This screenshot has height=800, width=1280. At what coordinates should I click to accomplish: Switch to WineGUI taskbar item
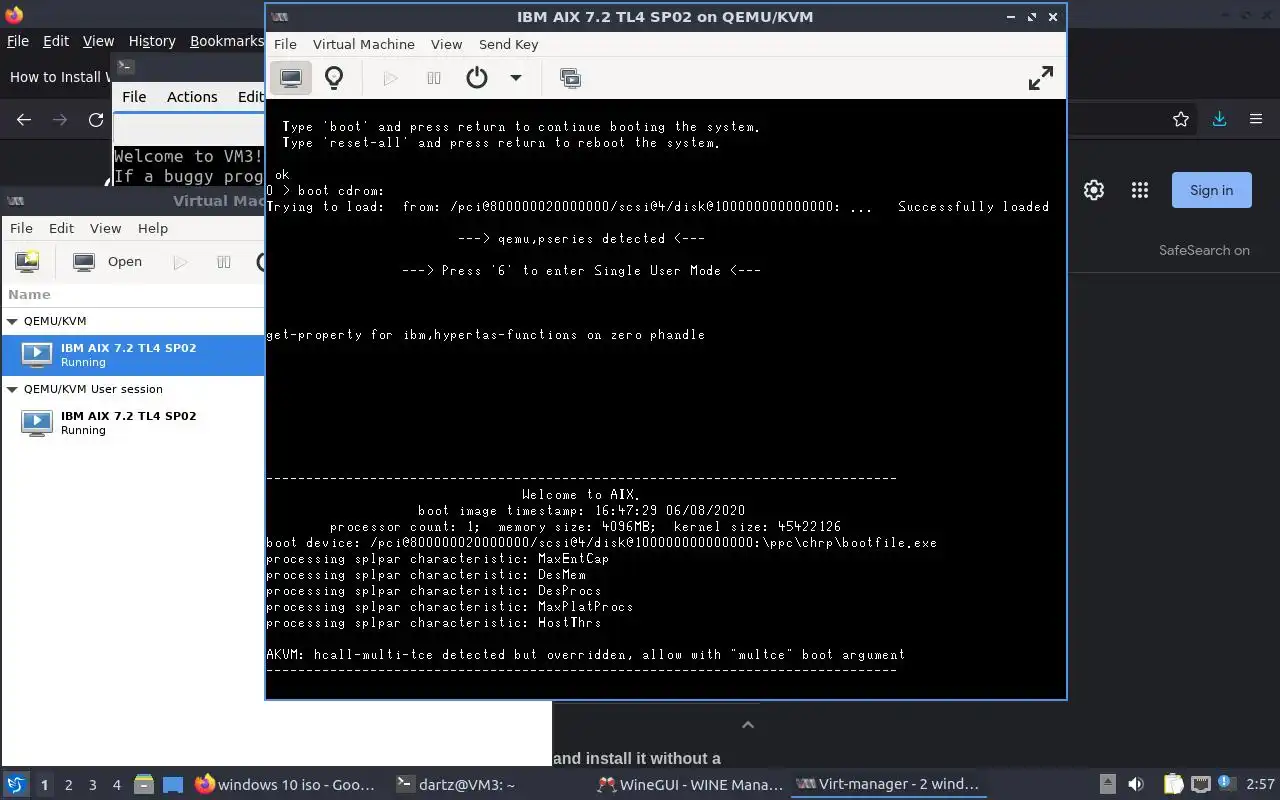pos(688,784)
